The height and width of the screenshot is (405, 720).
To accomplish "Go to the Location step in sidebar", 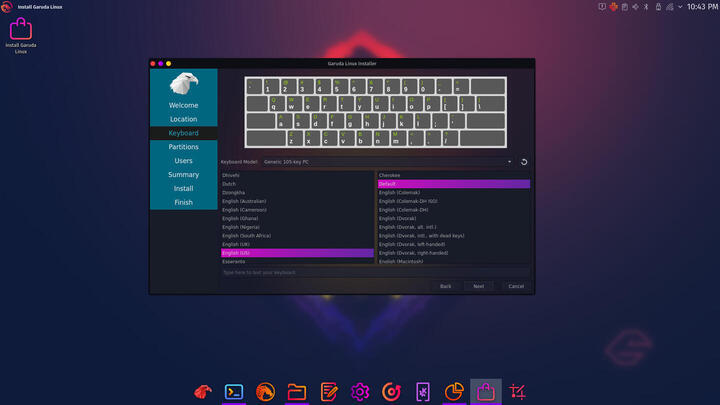I will (183, 119).
